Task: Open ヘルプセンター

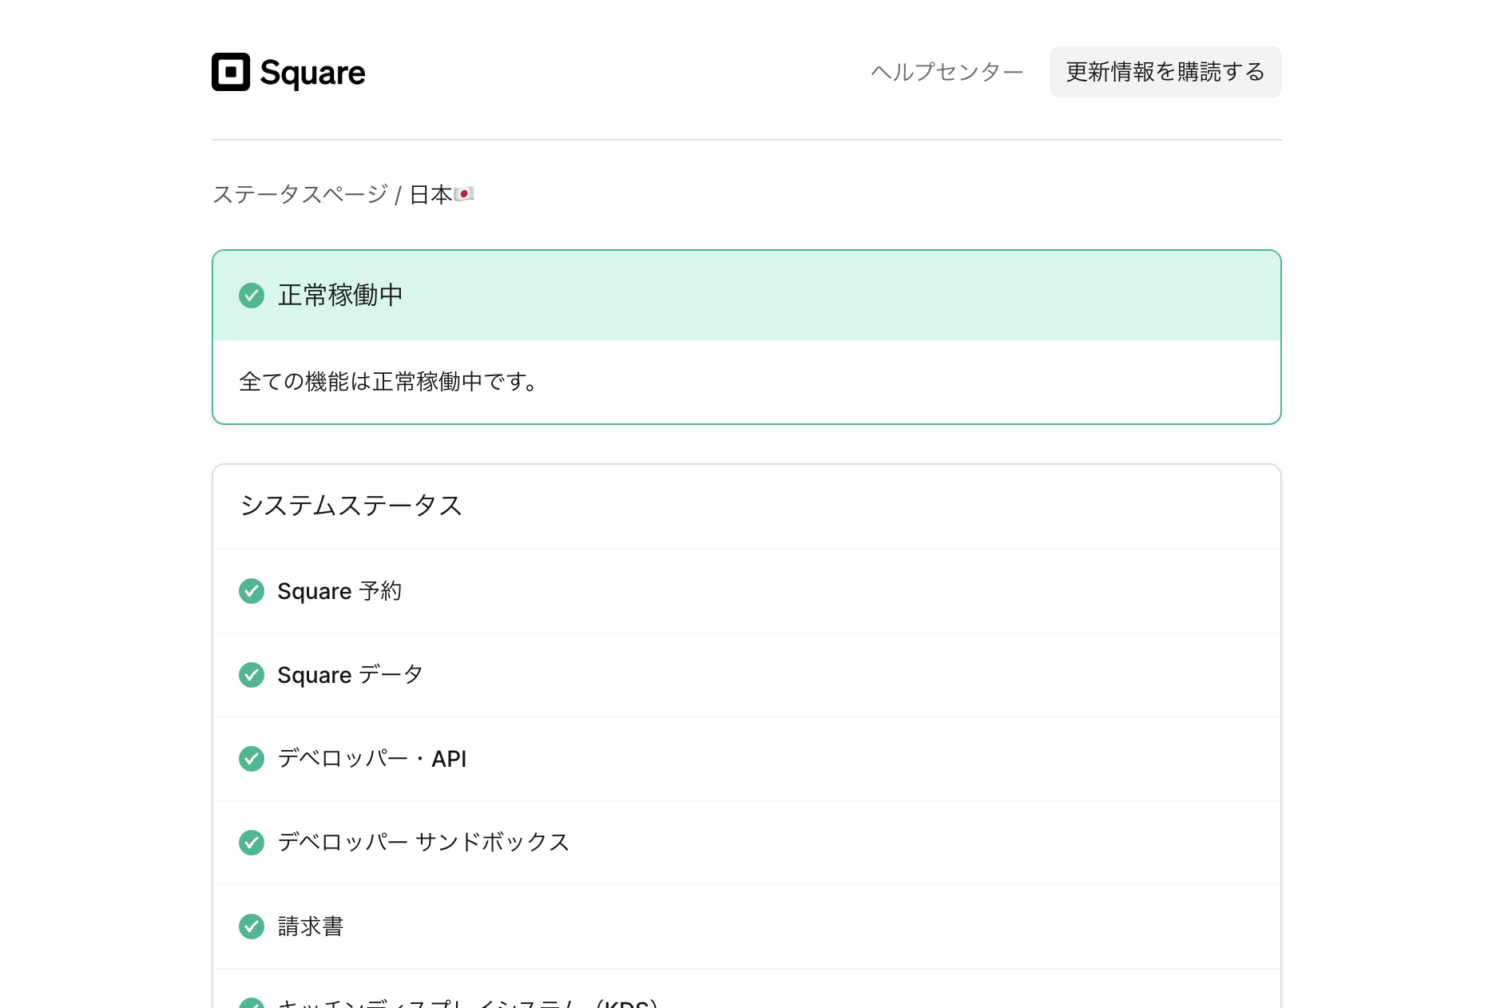Action: coord(944,71)
